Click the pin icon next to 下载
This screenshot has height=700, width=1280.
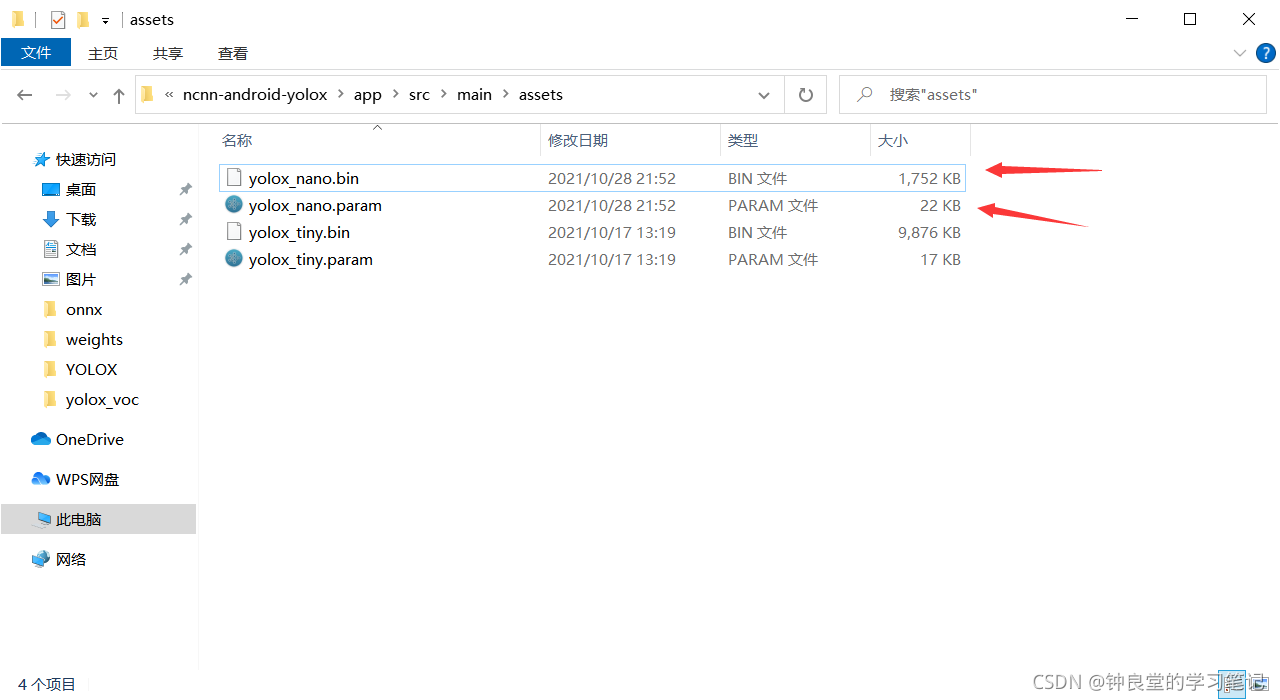point(185,219)
